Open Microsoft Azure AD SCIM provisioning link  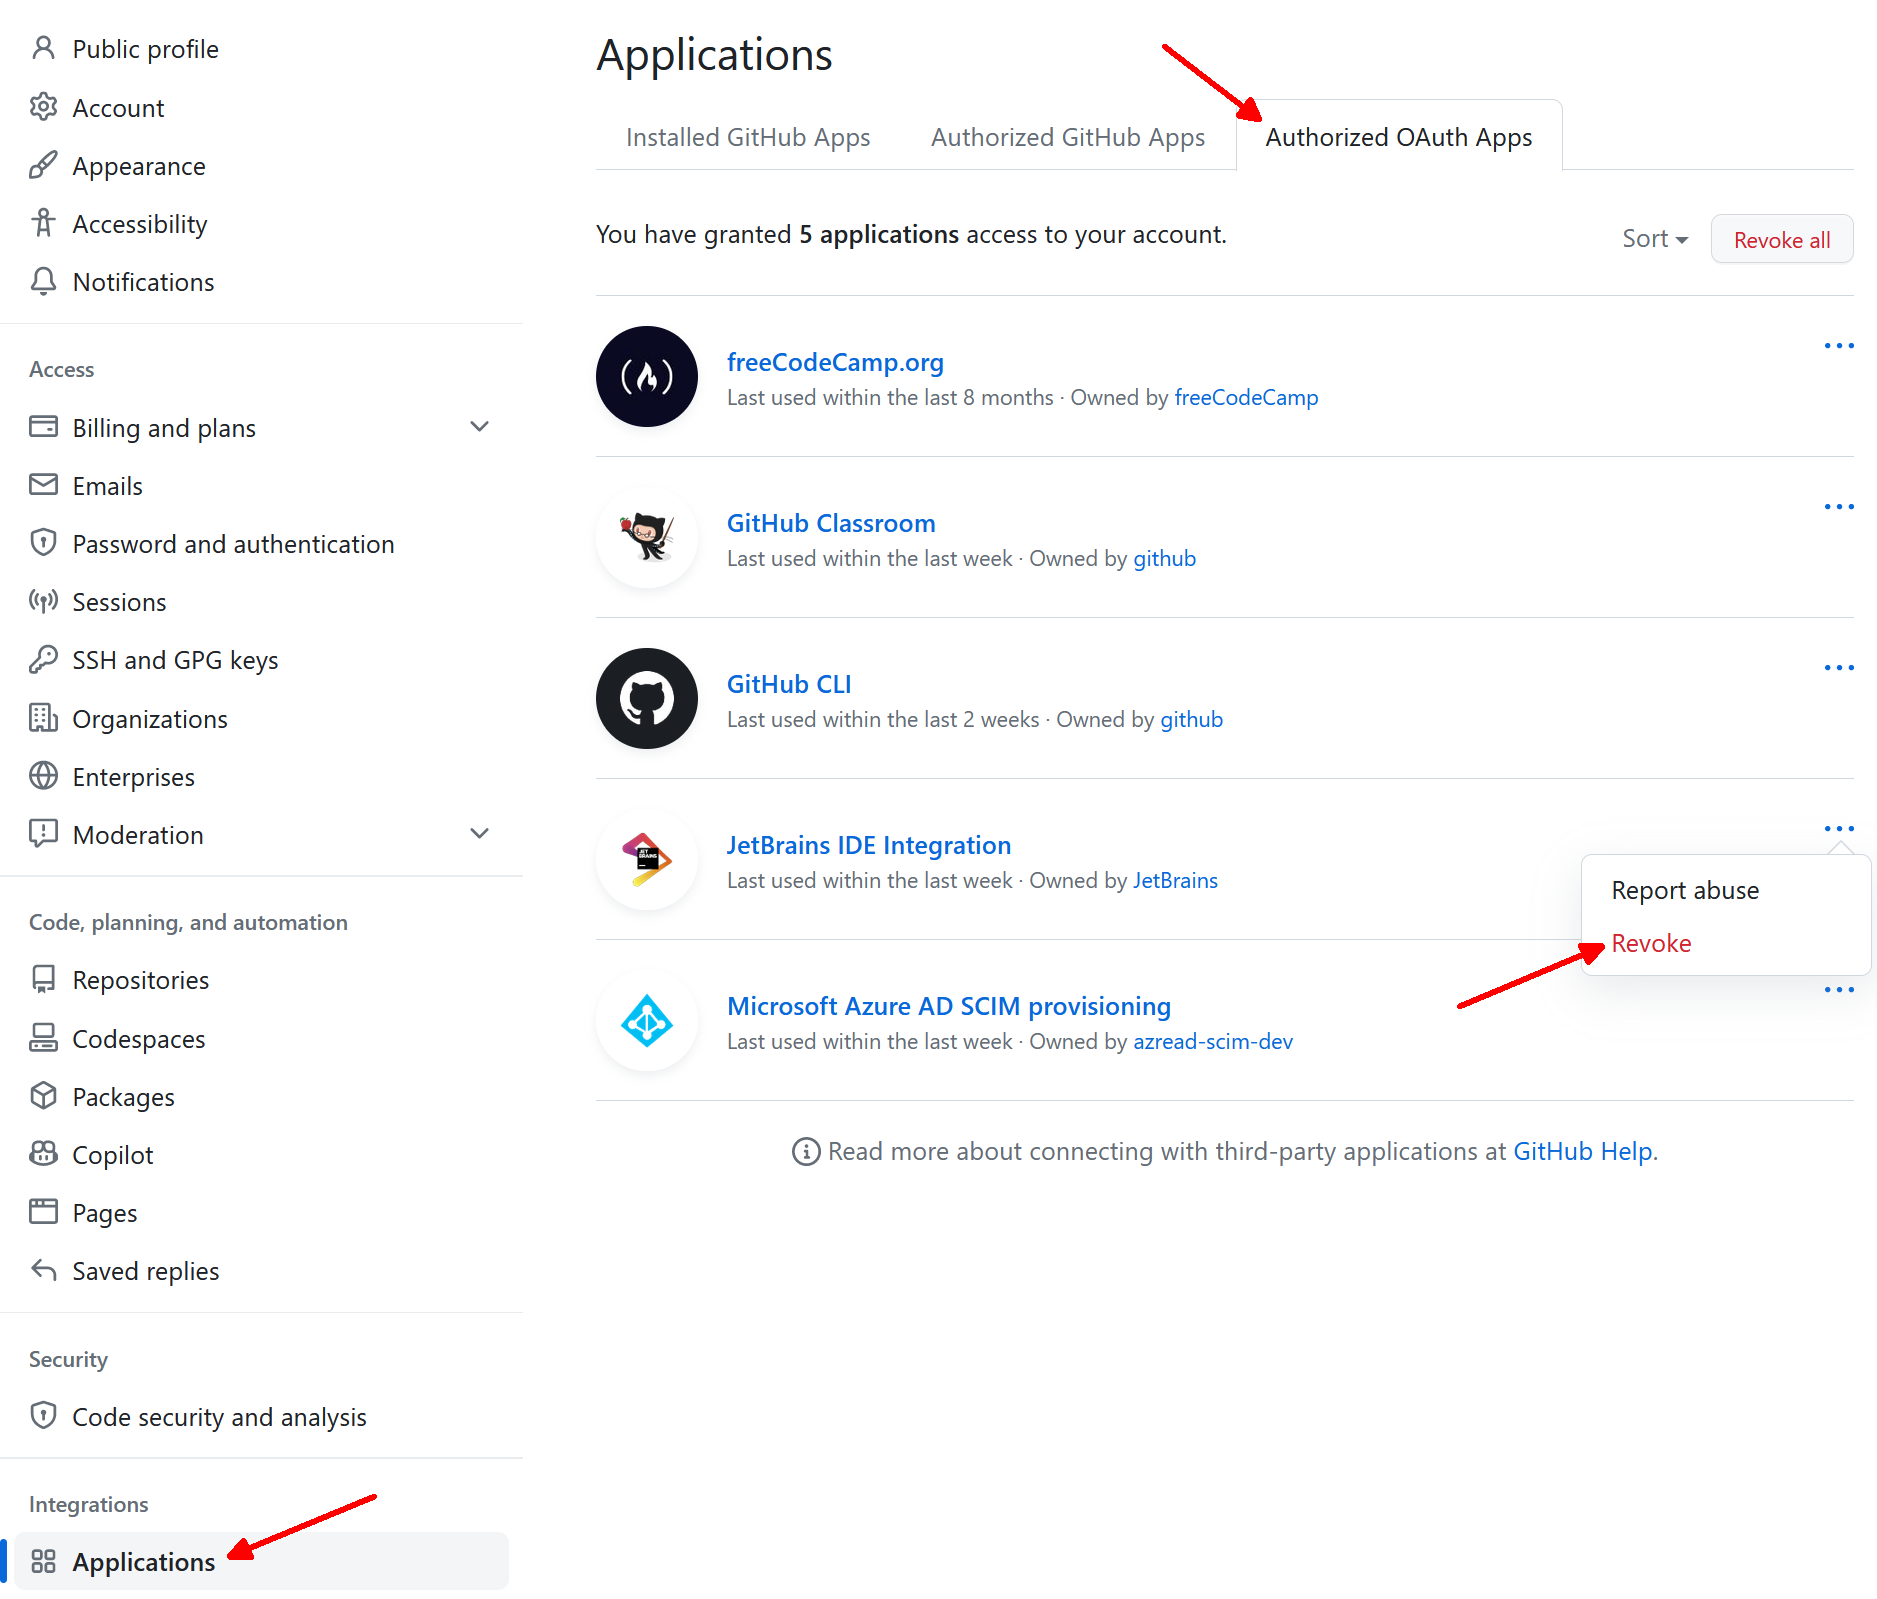(x=949, y=1006)
